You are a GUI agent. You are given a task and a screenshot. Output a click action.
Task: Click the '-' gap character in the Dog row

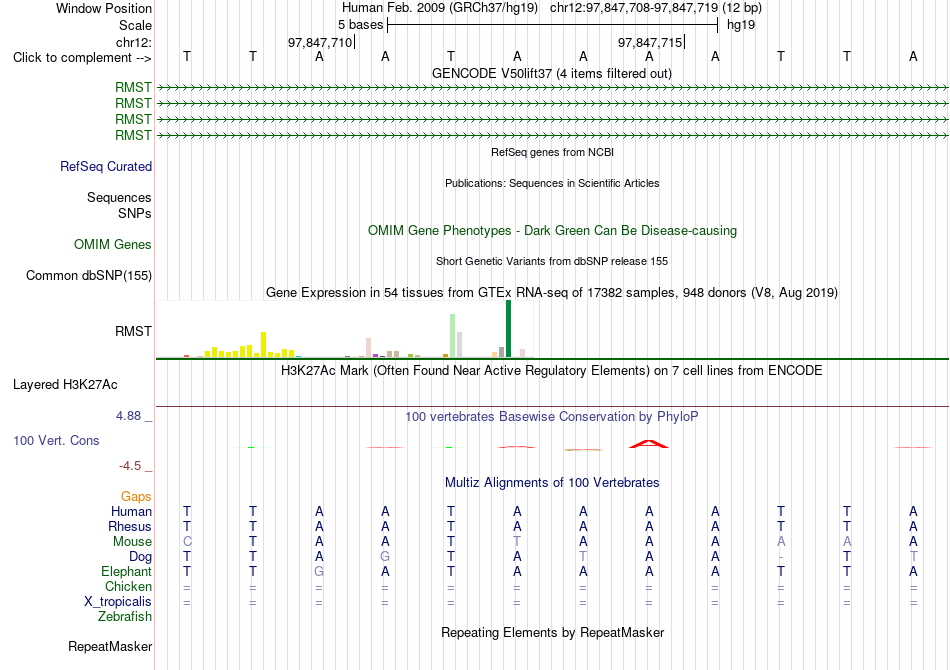pos(781,557)
